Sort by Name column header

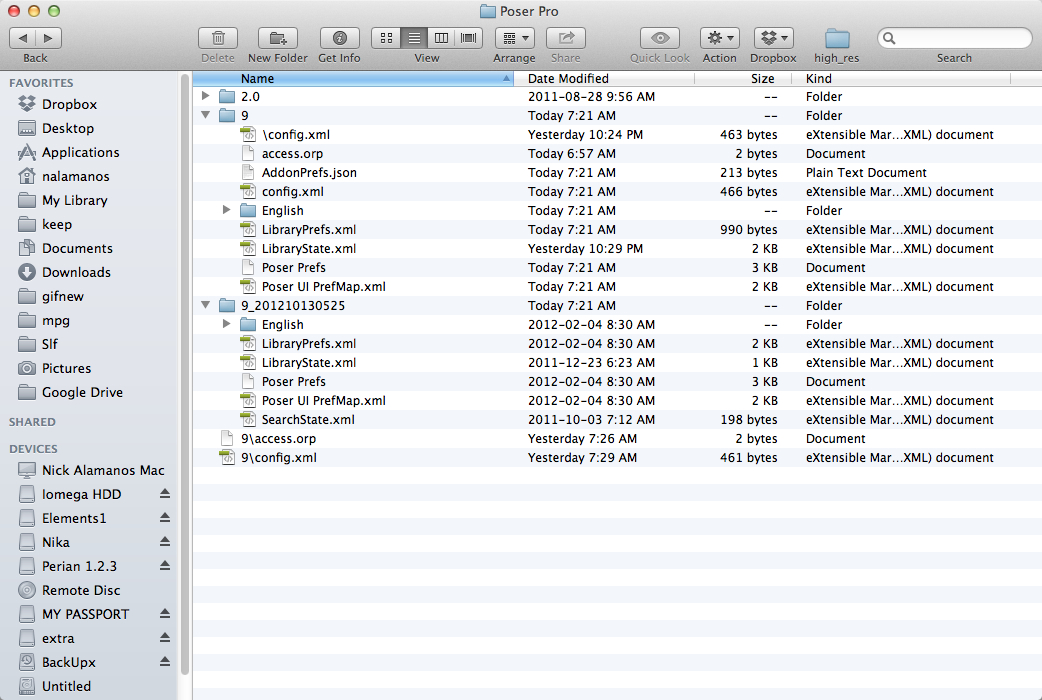click(x=352, y=78)
